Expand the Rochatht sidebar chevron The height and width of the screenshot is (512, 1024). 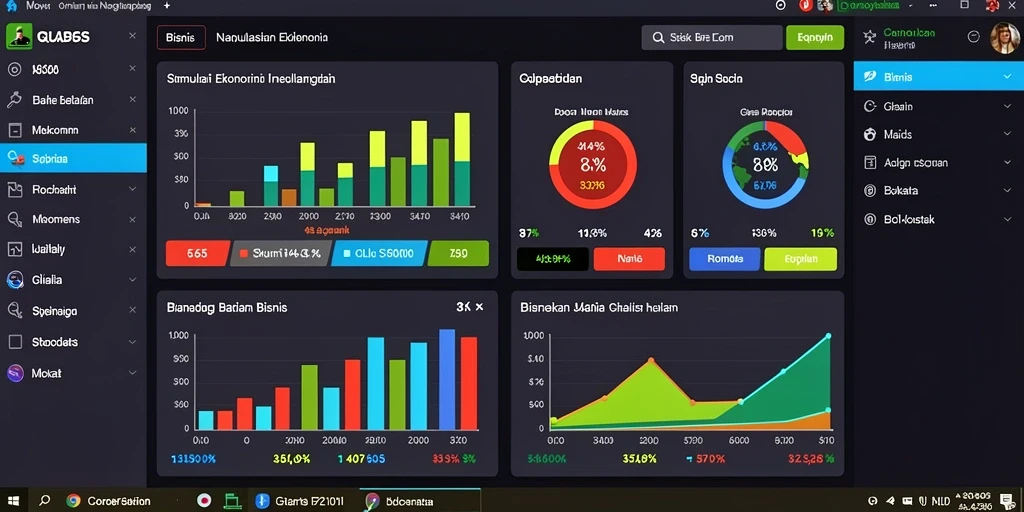(x=133, y=189)
